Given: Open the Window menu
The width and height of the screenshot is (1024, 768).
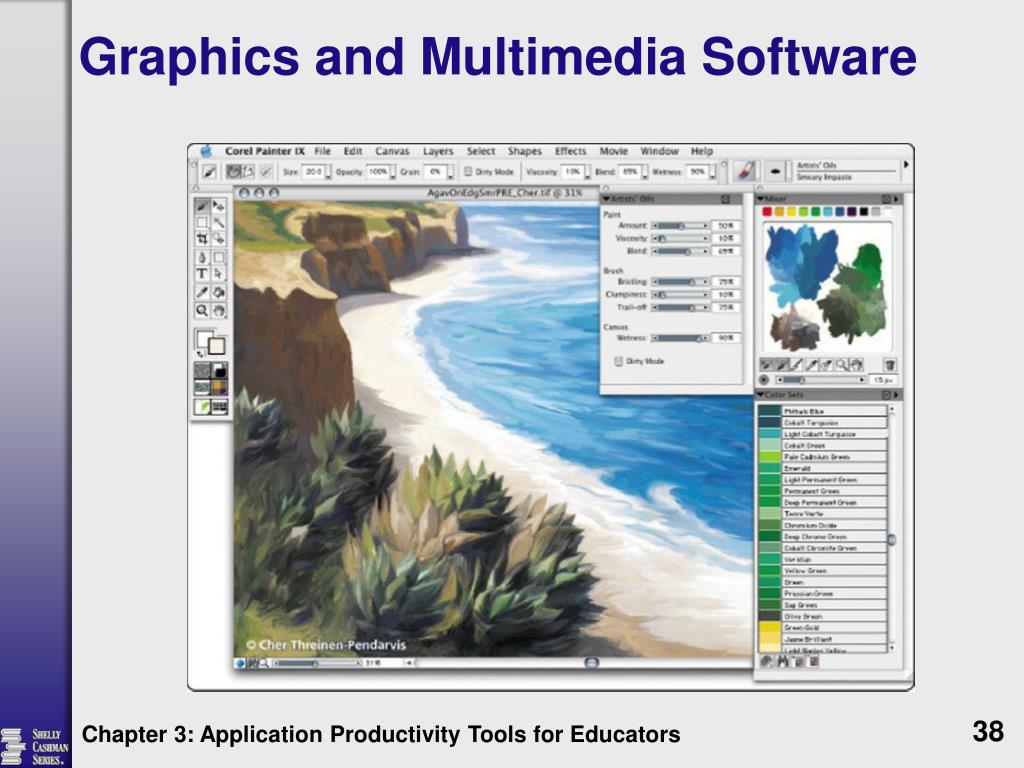Looking at the screenshot, I should 659,151.
